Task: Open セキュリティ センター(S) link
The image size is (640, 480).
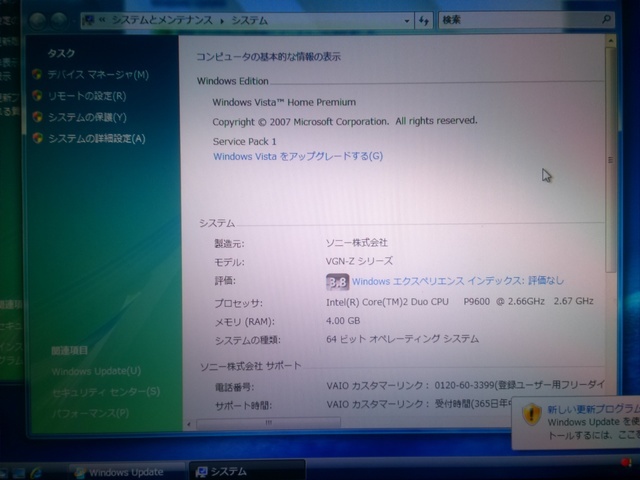Action: 106,392
